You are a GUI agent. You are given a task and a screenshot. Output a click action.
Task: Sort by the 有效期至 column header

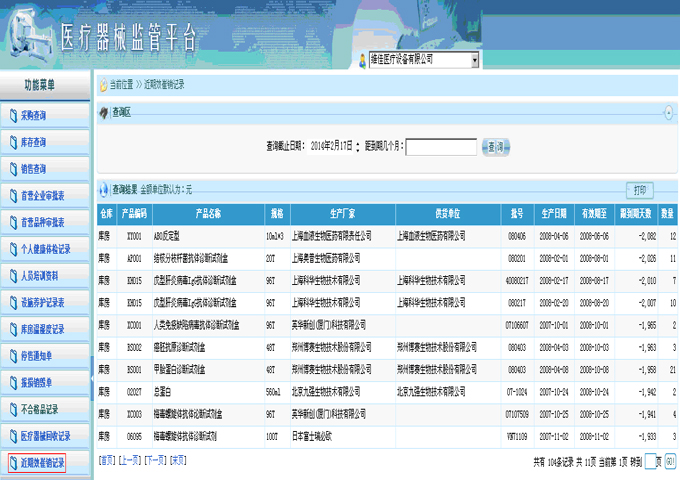[595, 214]
